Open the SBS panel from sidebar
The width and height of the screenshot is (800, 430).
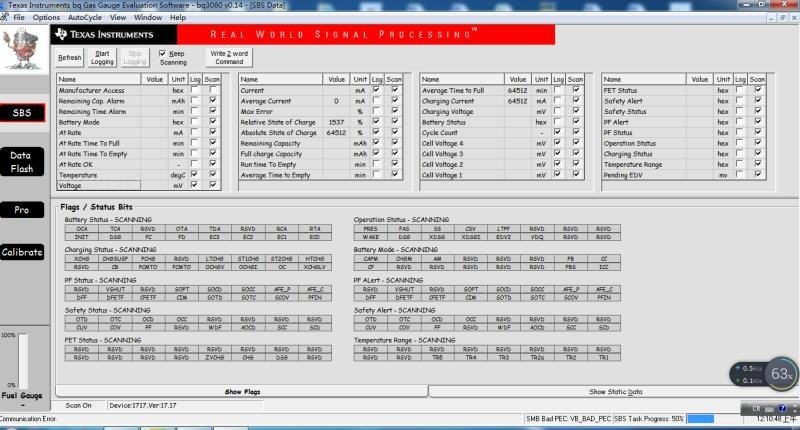[x=22, y=113]
